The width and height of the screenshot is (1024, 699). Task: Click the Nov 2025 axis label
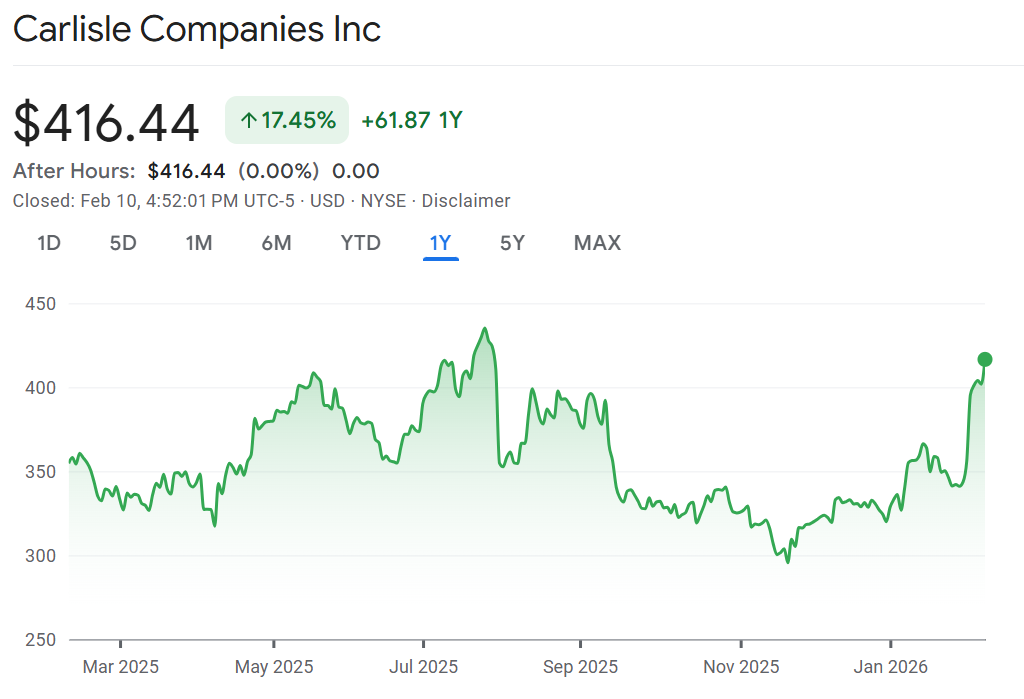tap(741, 667)
